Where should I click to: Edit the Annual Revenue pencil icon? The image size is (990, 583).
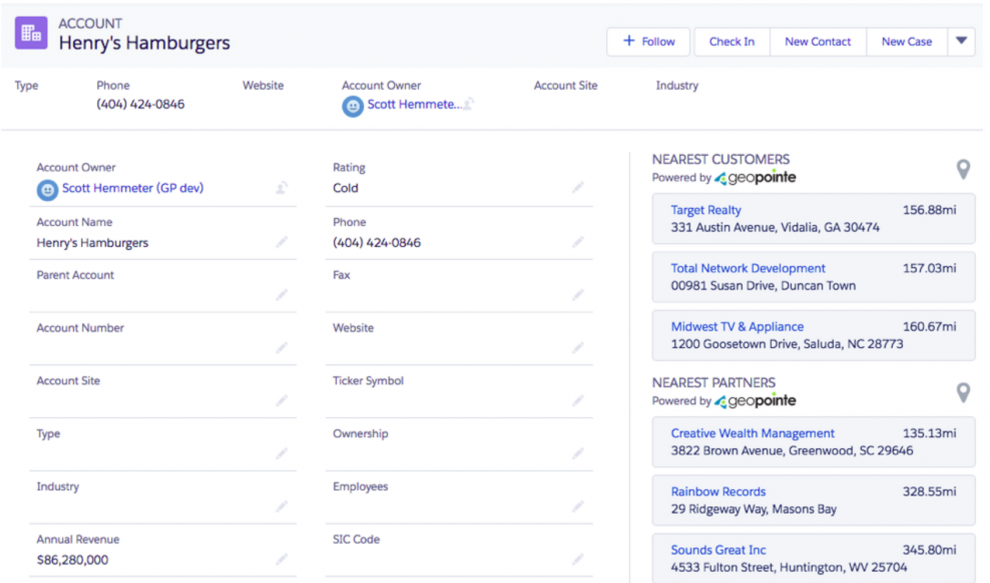tap(282, 559)
